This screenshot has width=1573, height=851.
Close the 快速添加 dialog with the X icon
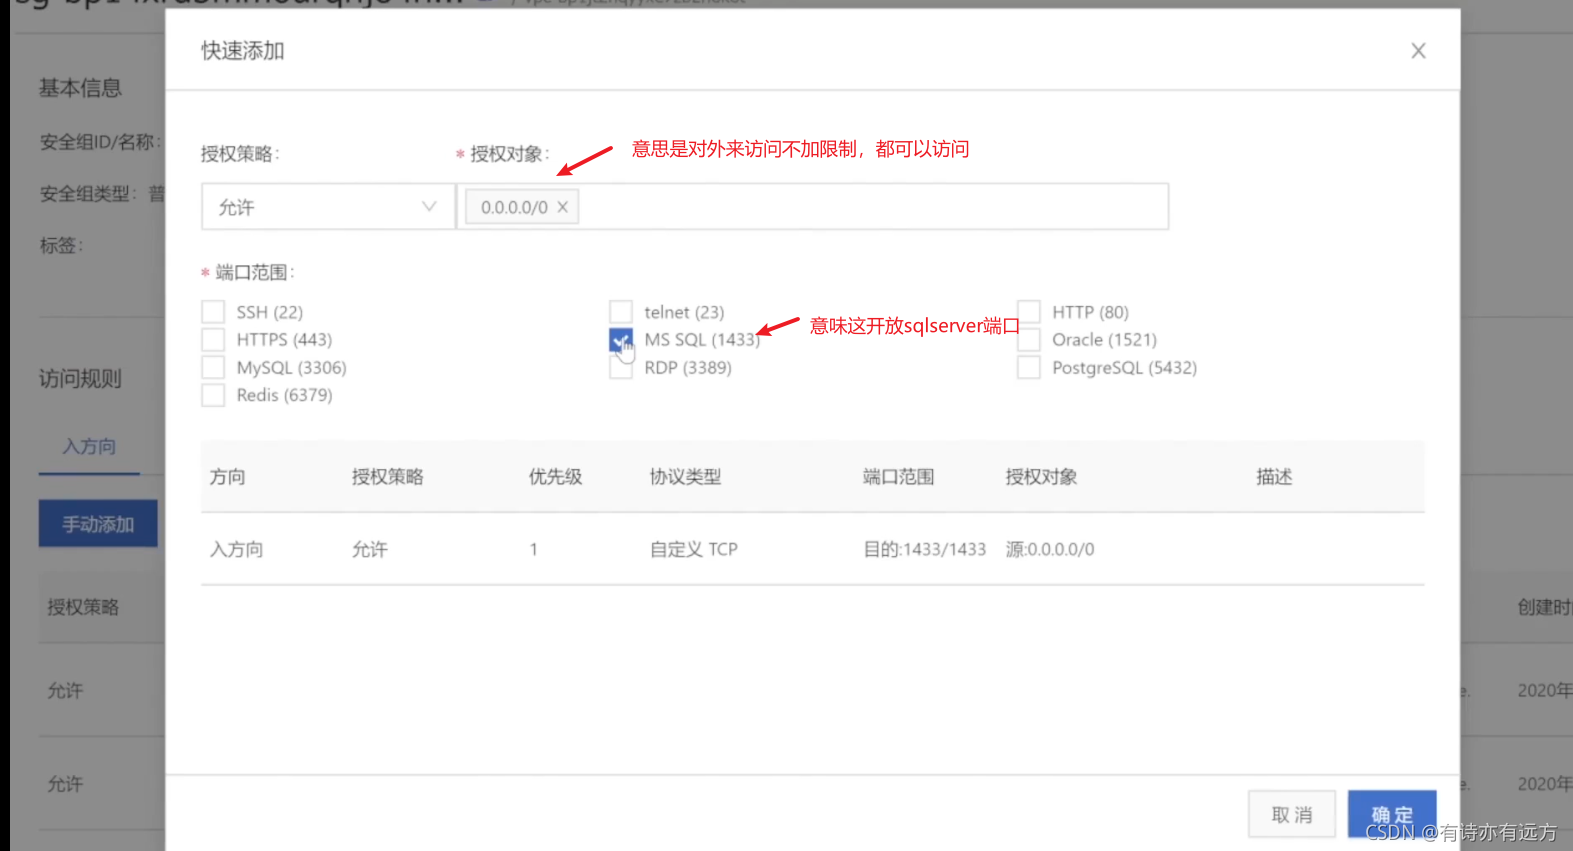(x=1418, y=51)
